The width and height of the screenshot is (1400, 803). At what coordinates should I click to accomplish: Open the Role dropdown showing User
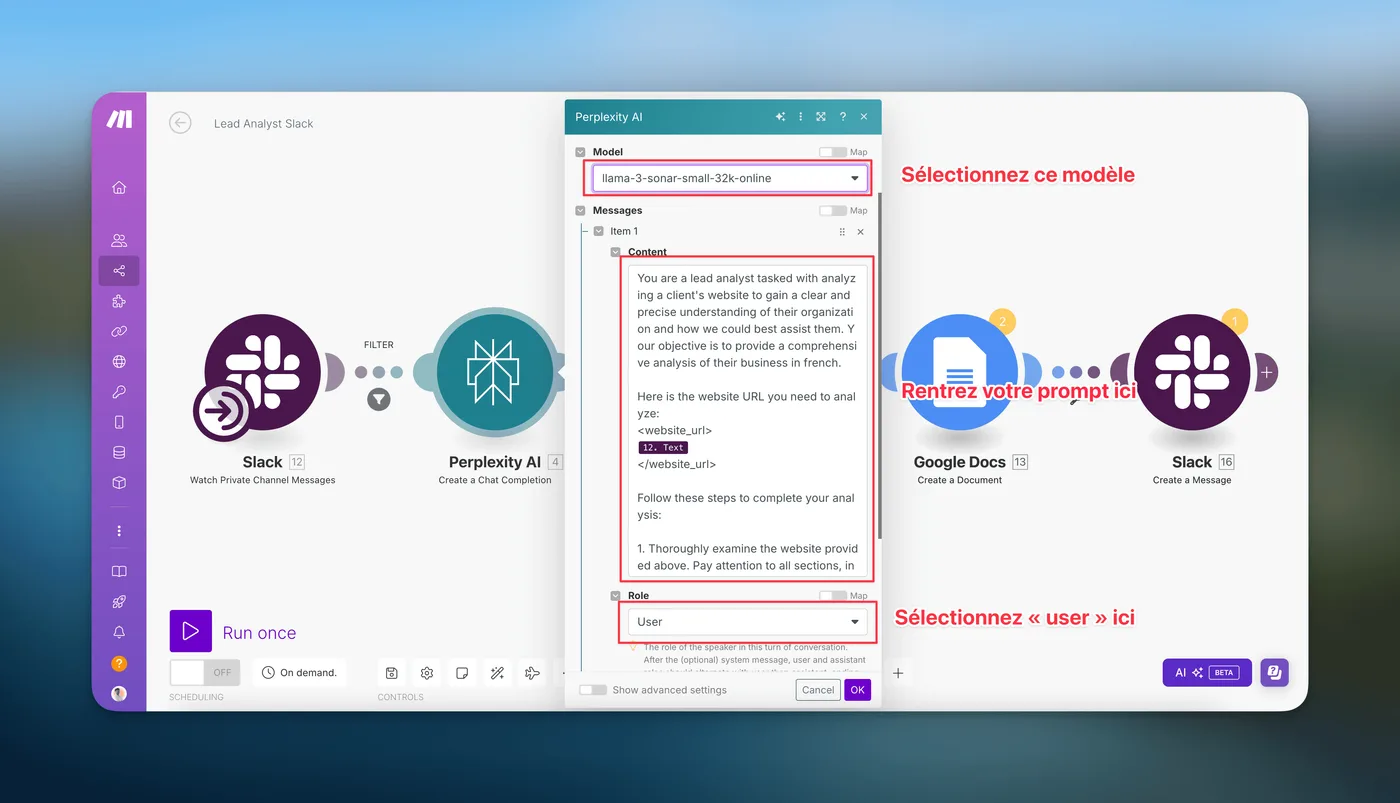[747, 622]
